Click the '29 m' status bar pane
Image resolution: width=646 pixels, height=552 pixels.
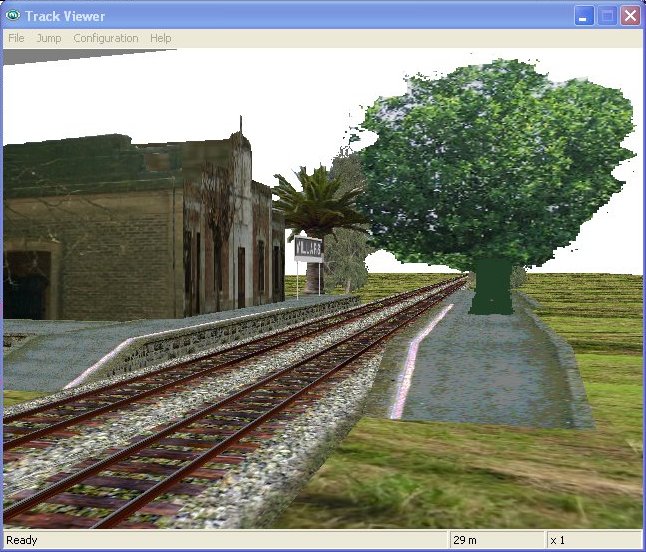point(495,540)
